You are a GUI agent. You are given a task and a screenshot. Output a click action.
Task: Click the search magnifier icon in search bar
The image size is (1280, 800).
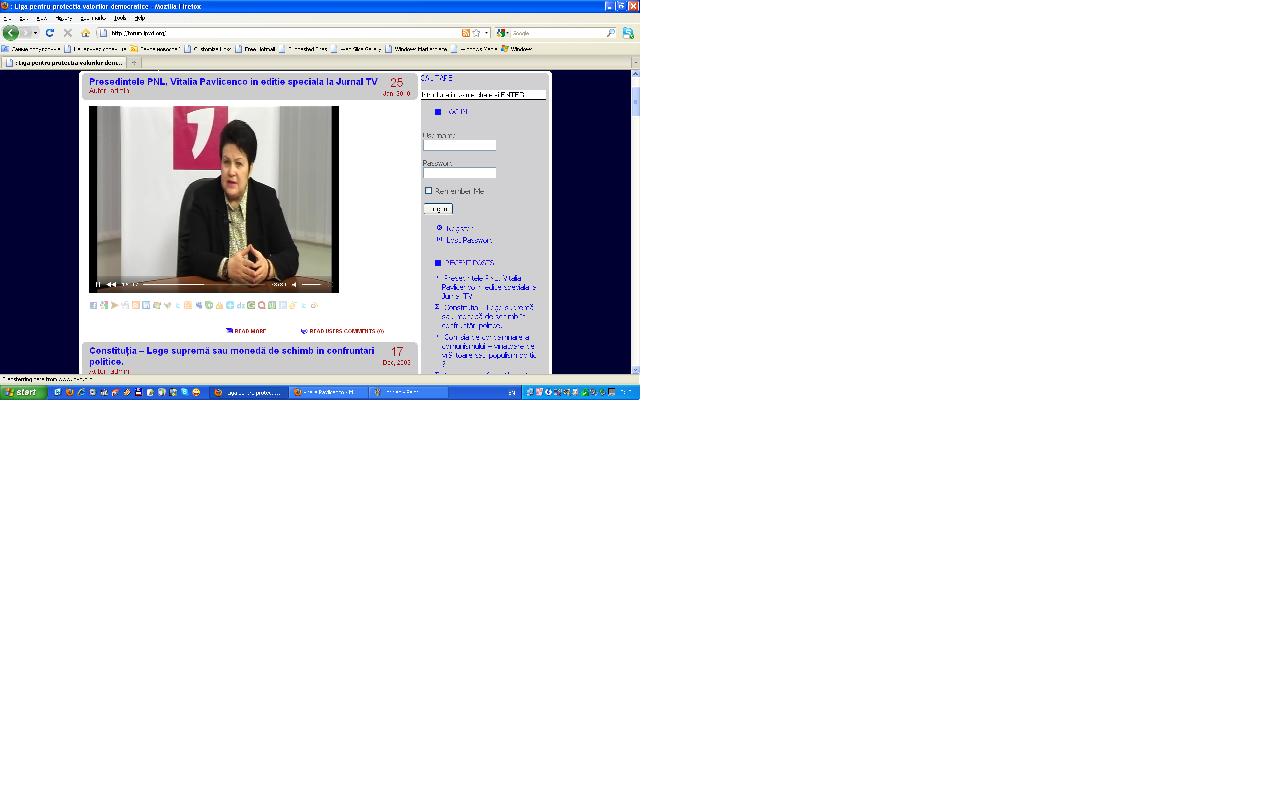[611, 33]
